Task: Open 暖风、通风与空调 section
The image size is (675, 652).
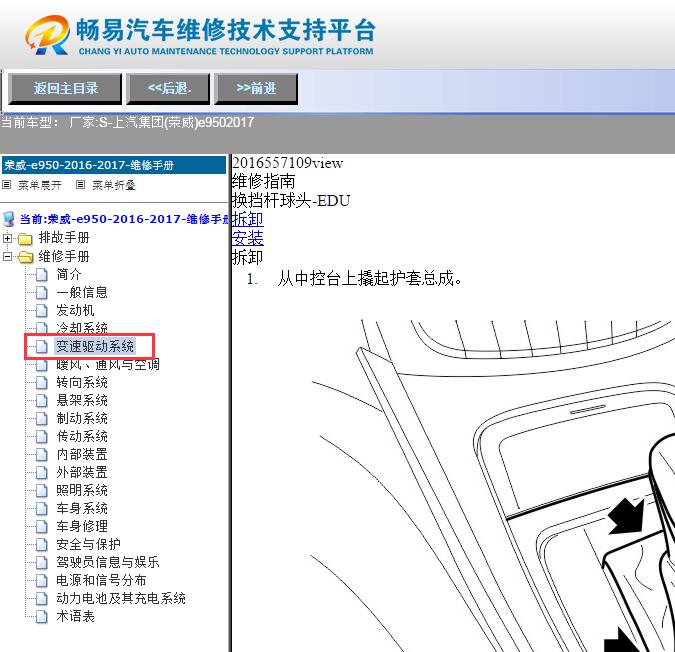Action: (x=108, y=365)
